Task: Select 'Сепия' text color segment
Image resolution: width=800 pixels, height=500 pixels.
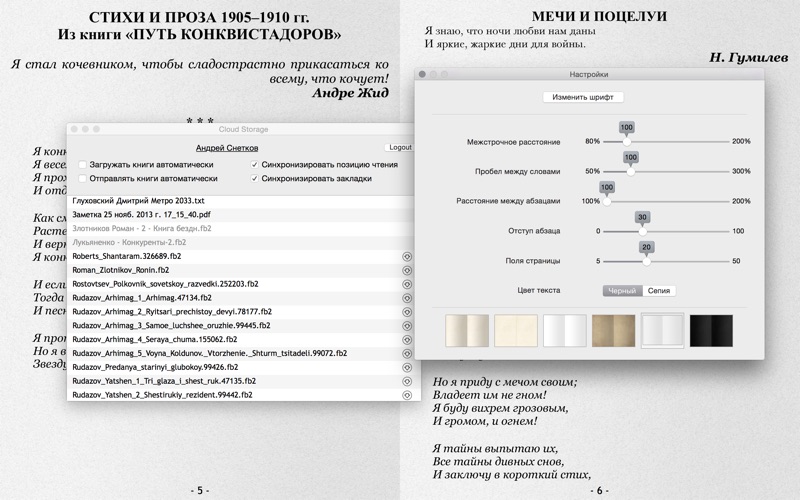Action: click(659, 291)
